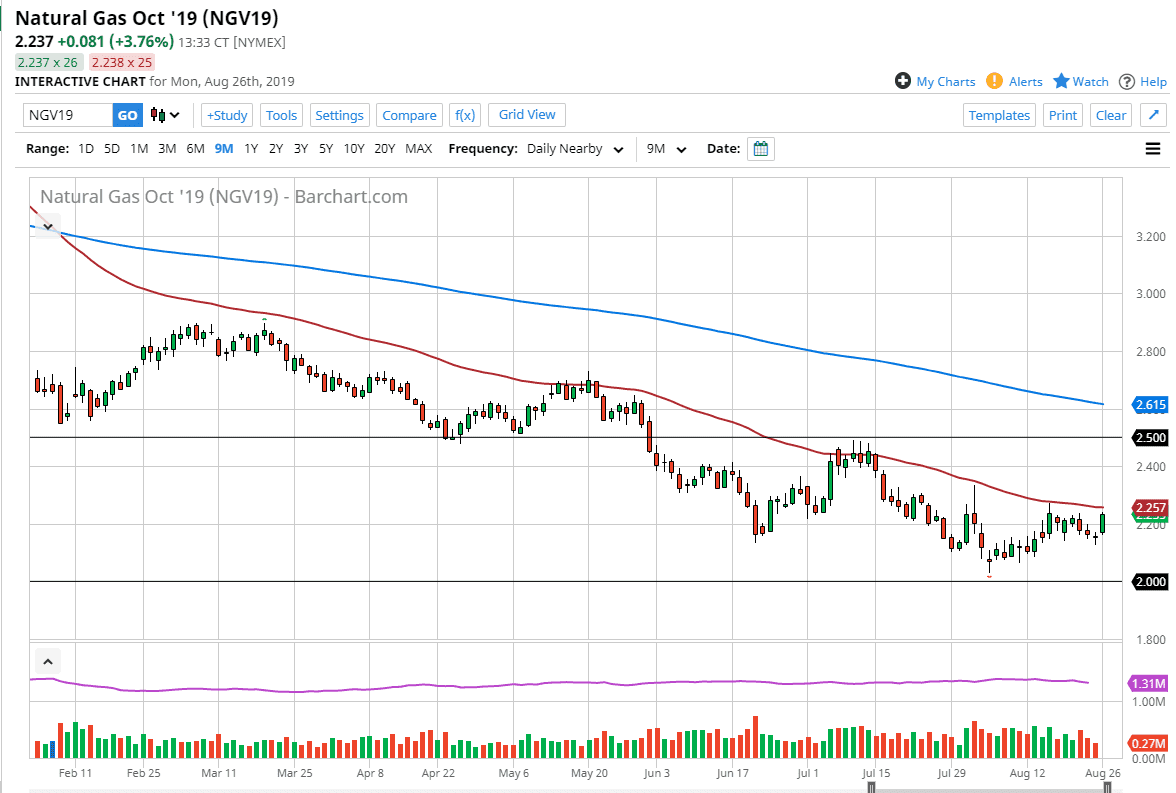Click the Templates button
1176x793 pixels.
coord(999,115)
